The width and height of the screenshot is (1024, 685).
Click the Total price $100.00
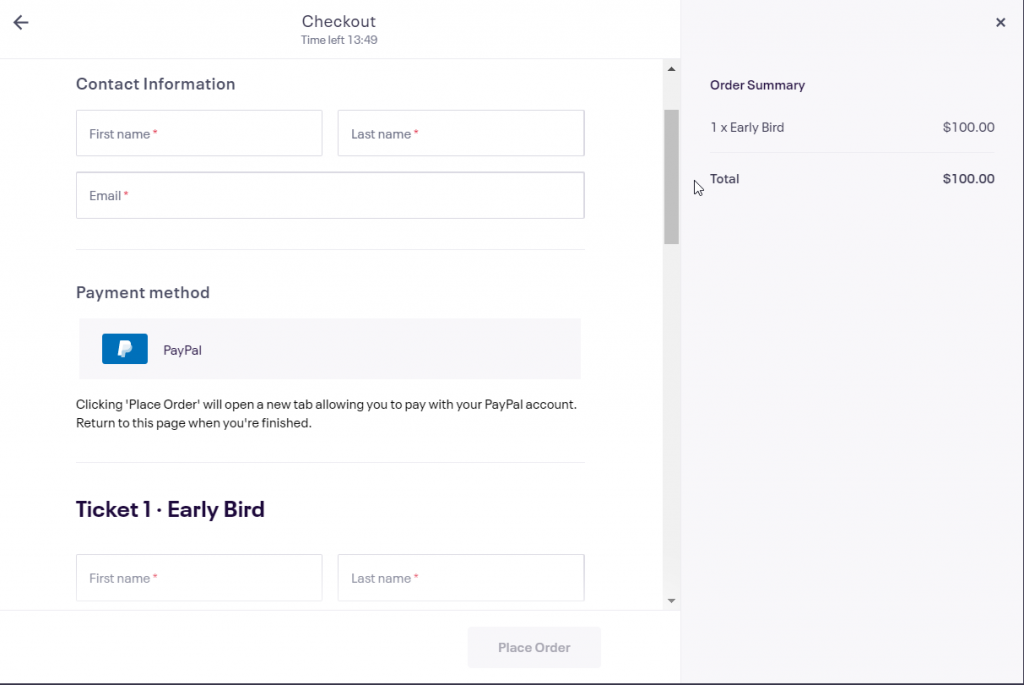968,179
